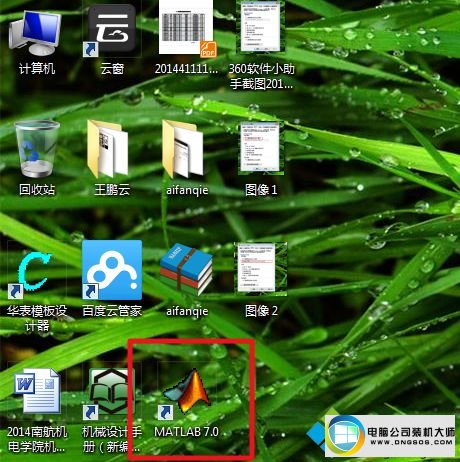Click the 图像 1 label text
460x462 pixels.
(261, 190)
